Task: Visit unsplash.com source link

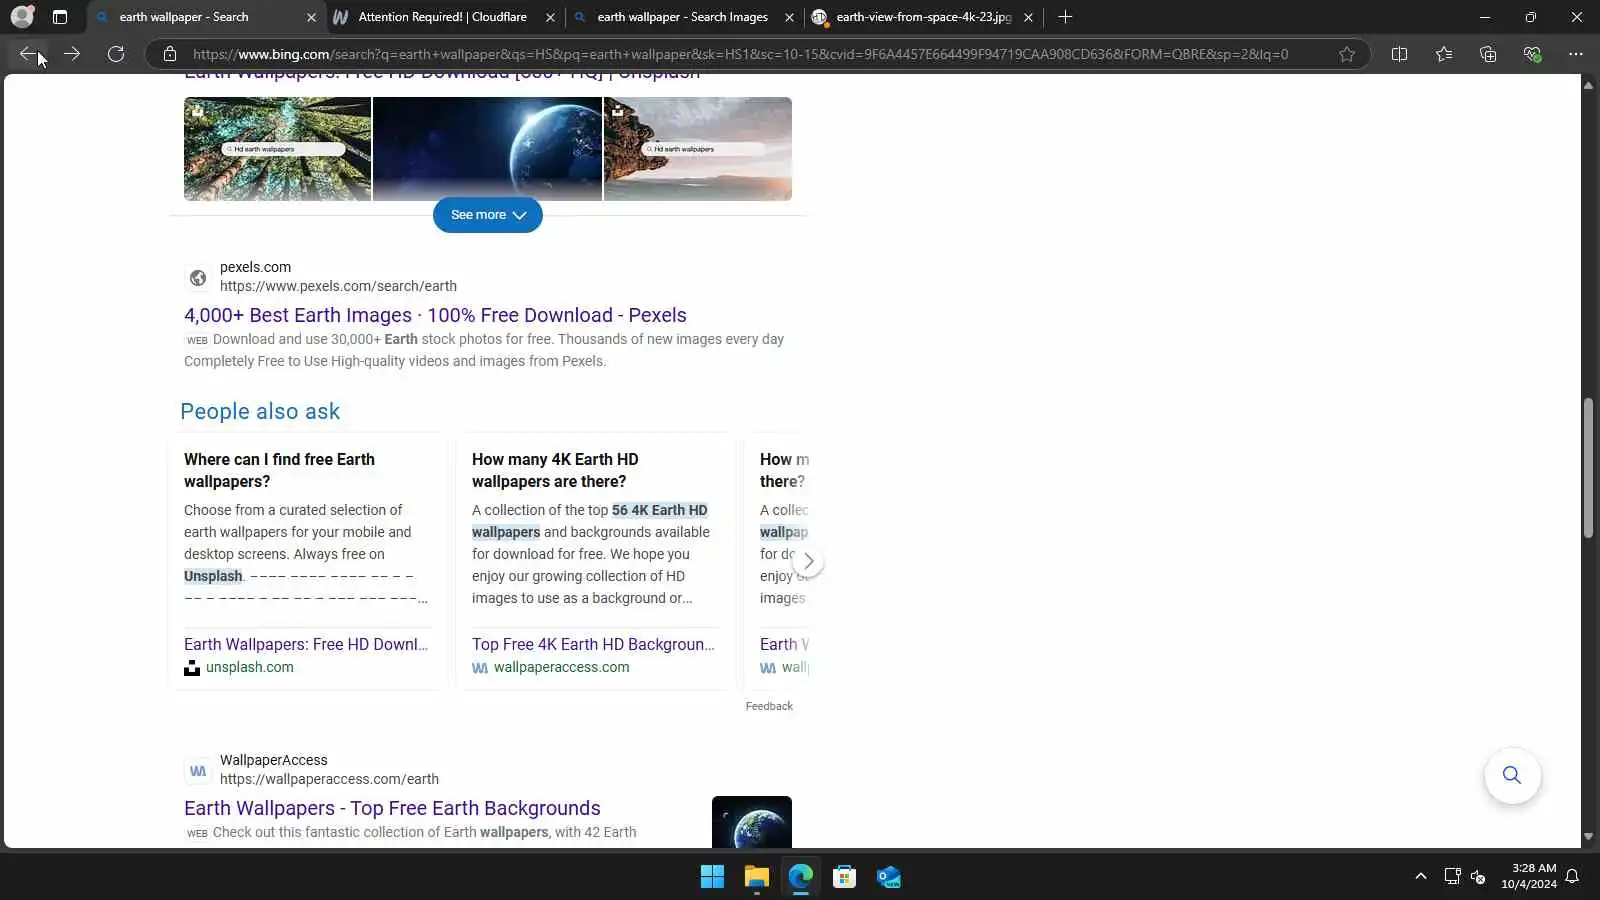Action: (x=250, y=667)
